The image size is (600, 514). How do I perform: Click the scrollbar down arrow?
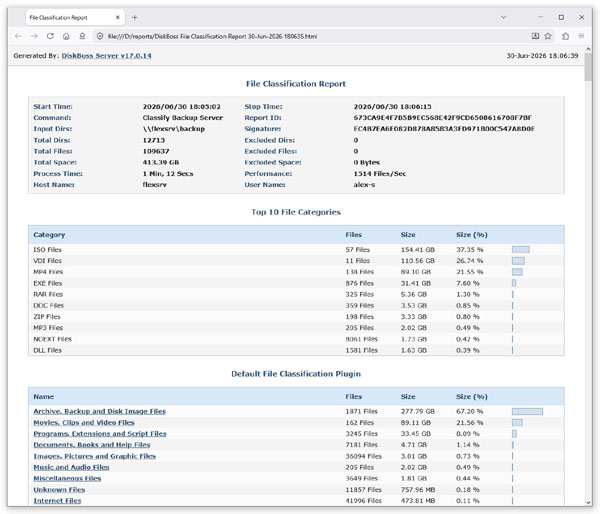[588, 503]
